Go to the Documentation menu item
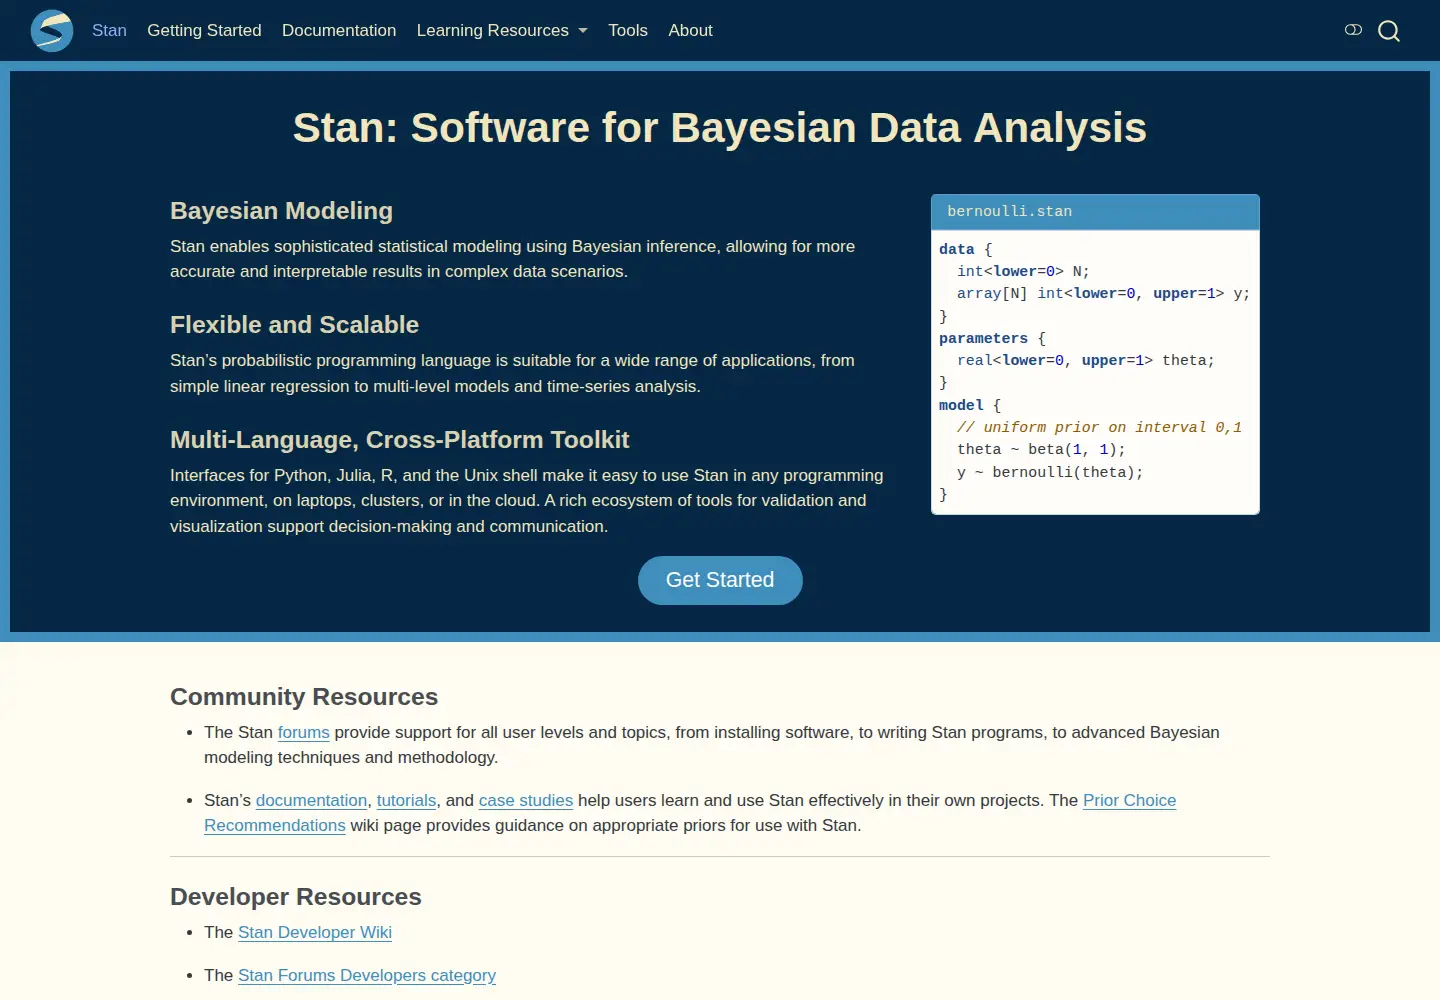The width and height of the screenshot is (1440, 1000). coord(339,30)
